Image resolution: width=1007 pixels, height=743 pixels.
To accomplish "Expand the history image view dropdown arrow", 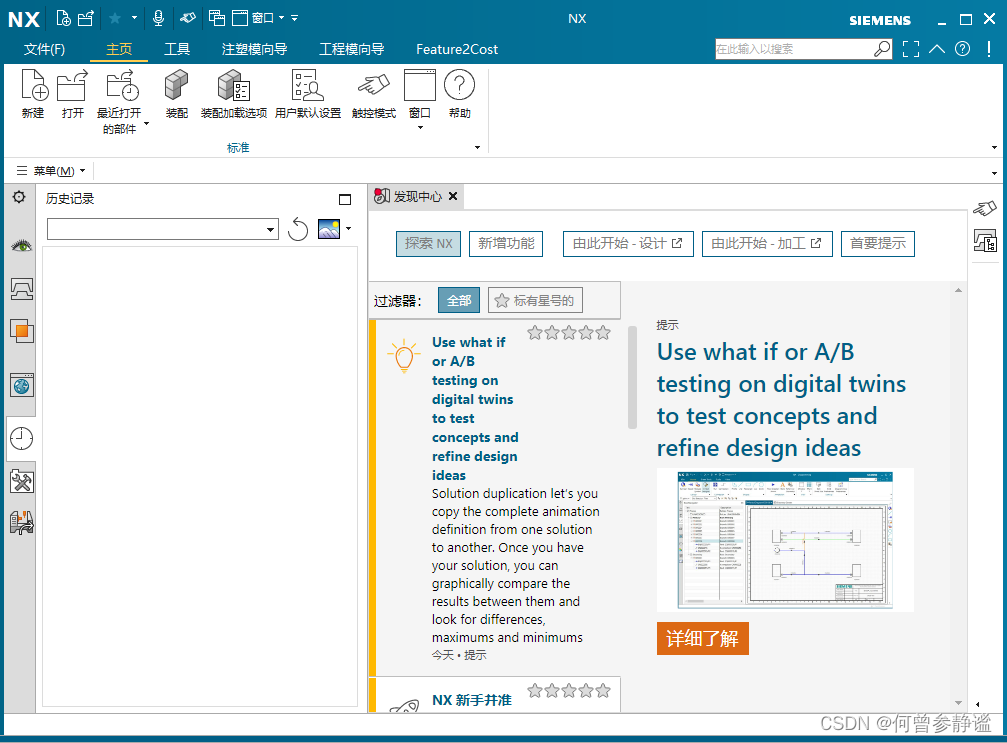I will pos(349,229).
